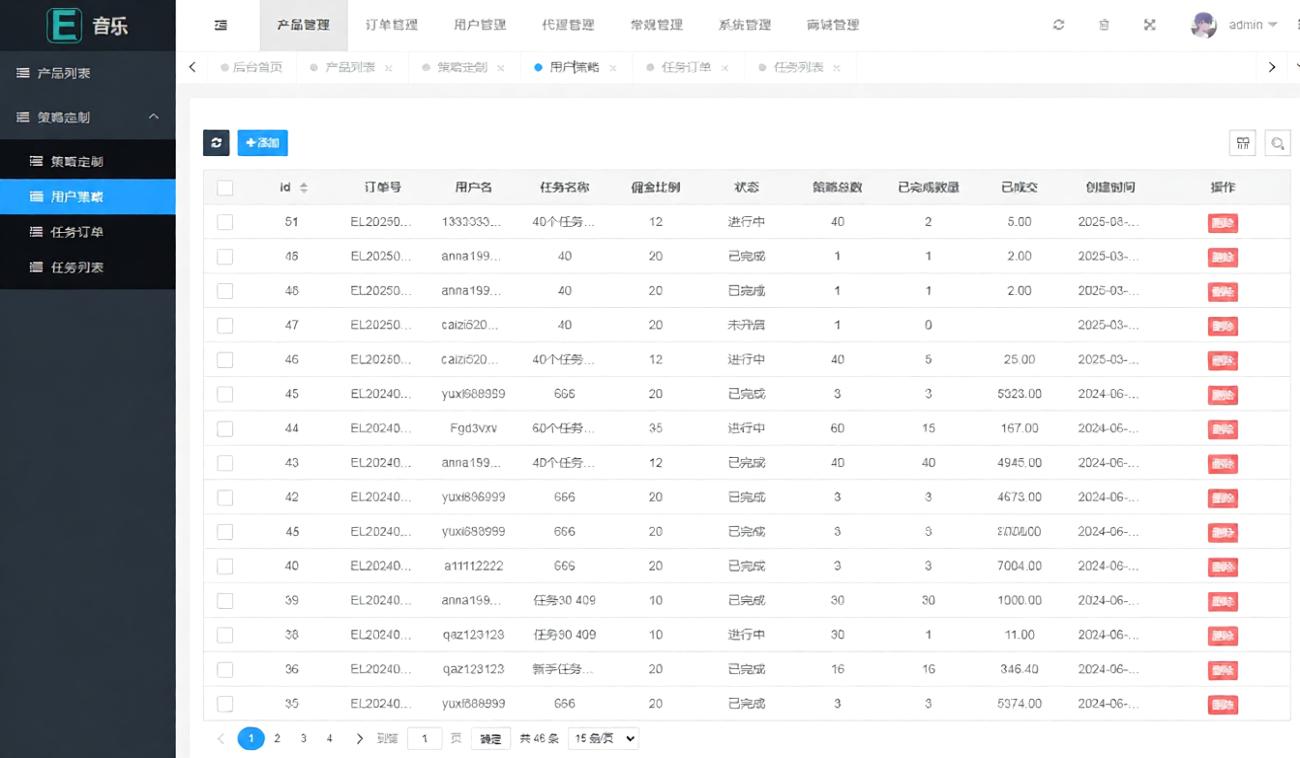Open 商城管理 in the top menu
The image size is (1300, 758).
tap(833, 25)
